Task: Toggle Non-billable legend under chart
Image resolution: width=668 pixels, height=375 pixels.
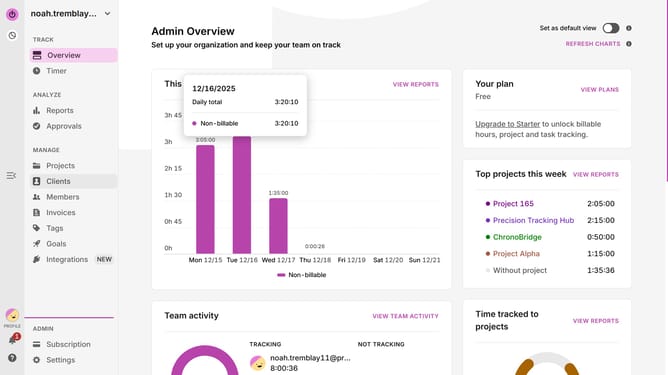Action: click(302, 275)
